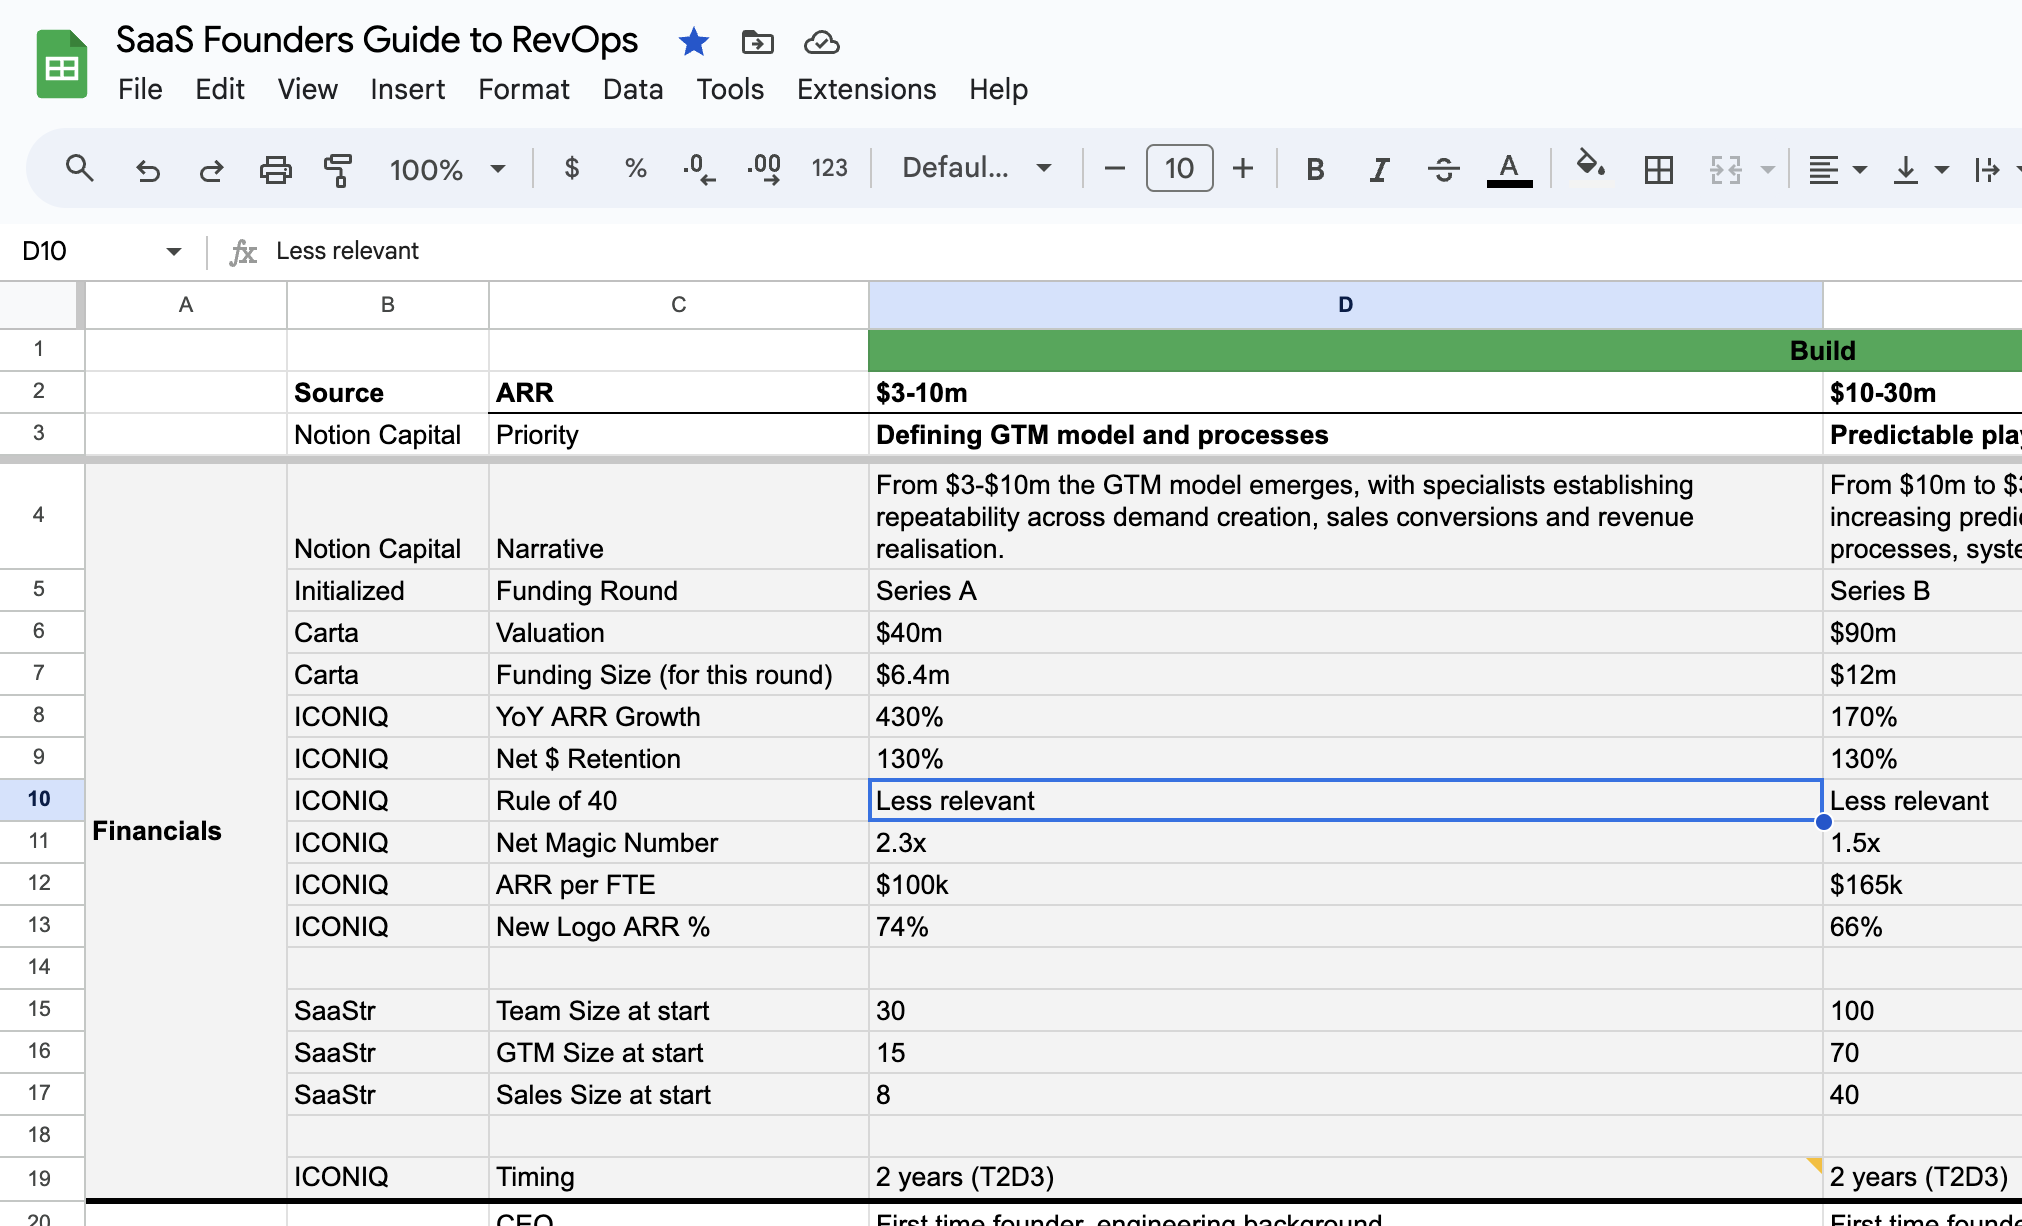Select row 4 header
Image resolution: width=2022 pixels, height=1226 pixels.
coord(39,515)
